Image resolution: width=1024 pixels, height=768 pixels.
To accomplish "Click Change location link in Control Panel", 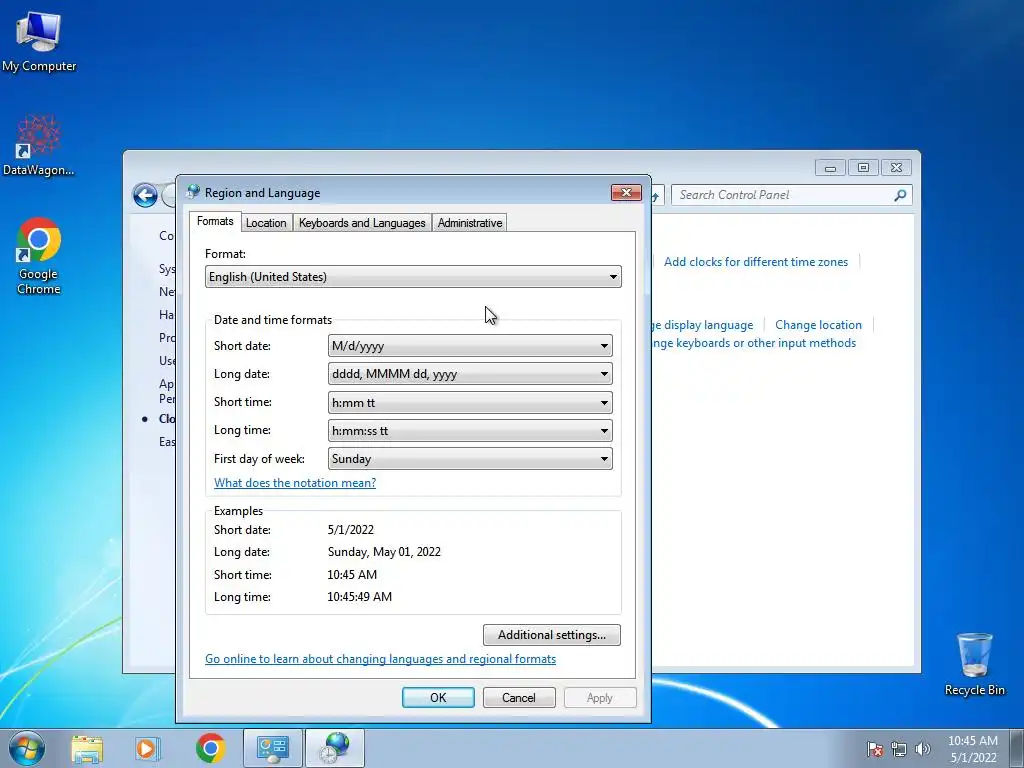I will click(x=818, y=325).
